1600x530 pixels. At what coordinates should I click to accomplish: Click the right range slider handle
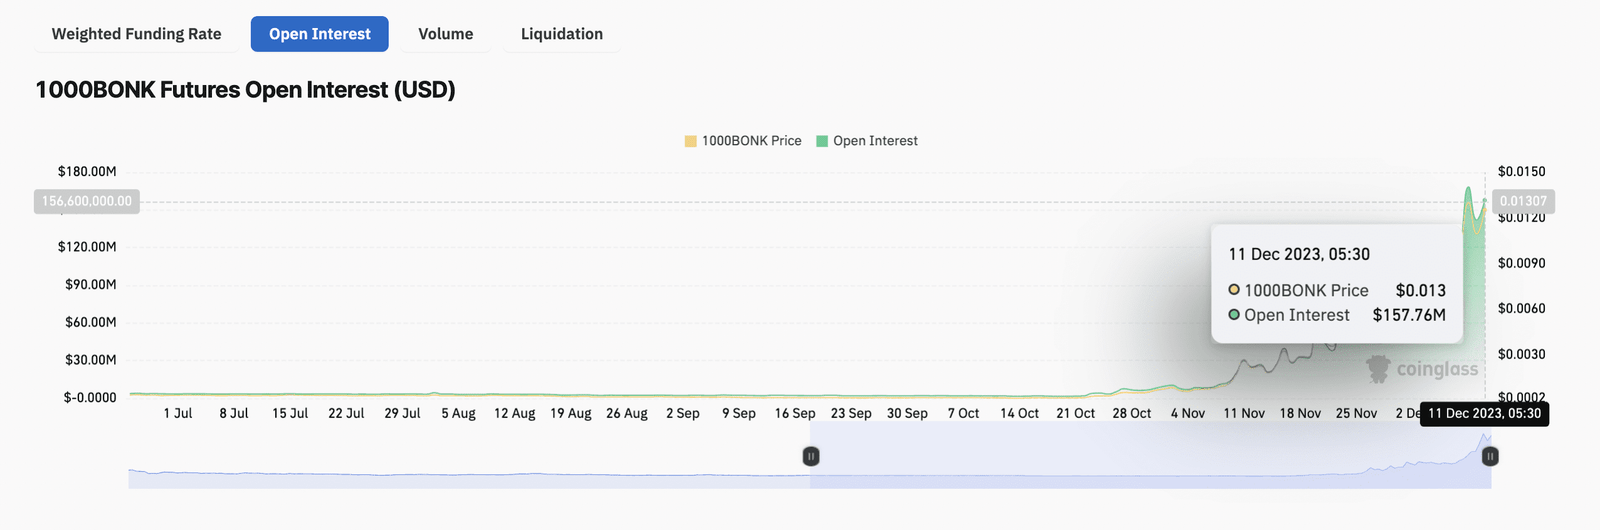(x=1490, y=456)
